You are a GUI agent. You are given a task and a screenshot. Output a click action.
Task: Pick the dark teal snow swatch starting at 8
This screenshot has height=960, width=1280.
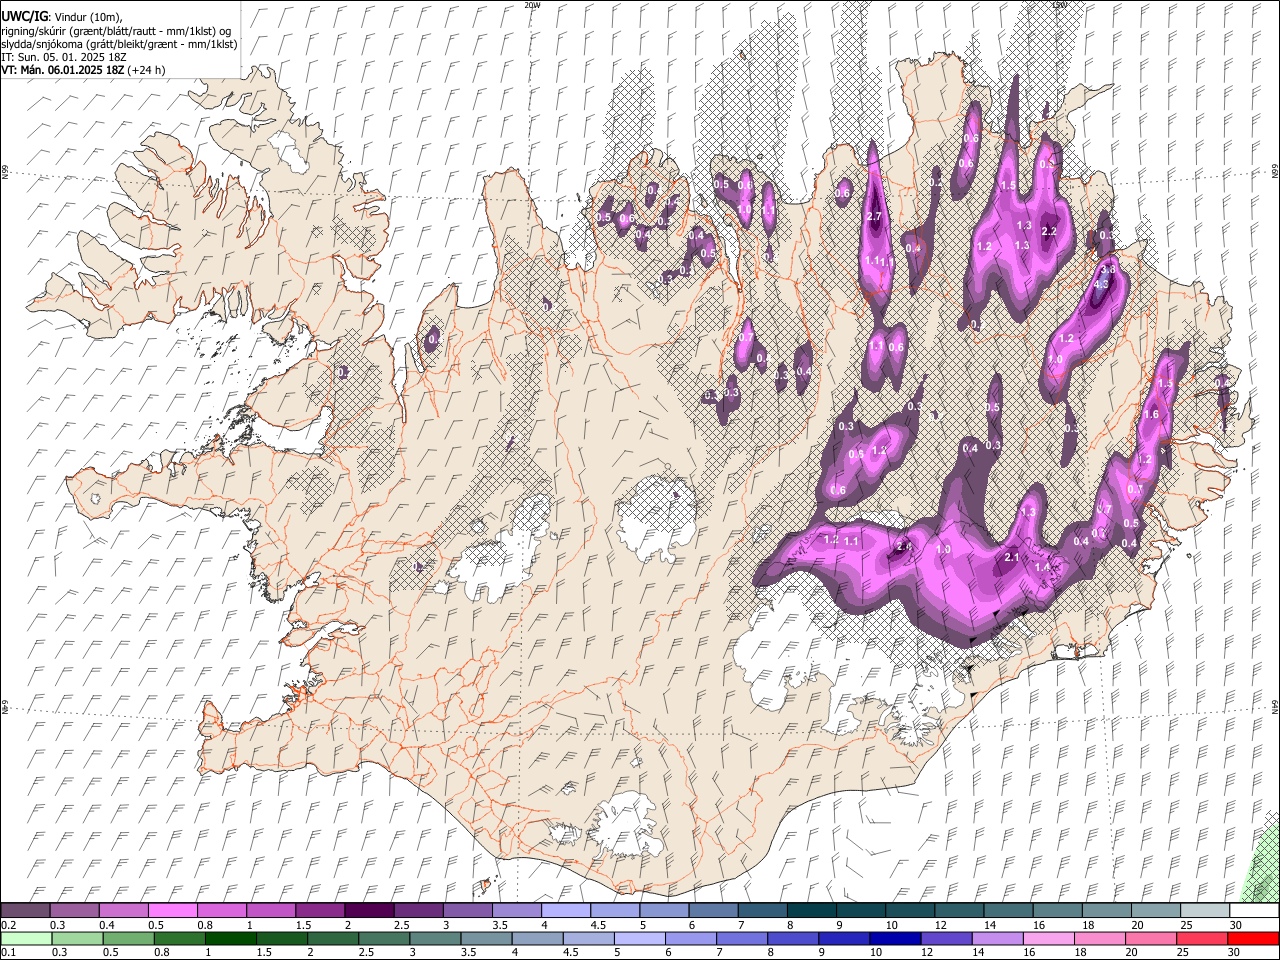click(812, 910)
